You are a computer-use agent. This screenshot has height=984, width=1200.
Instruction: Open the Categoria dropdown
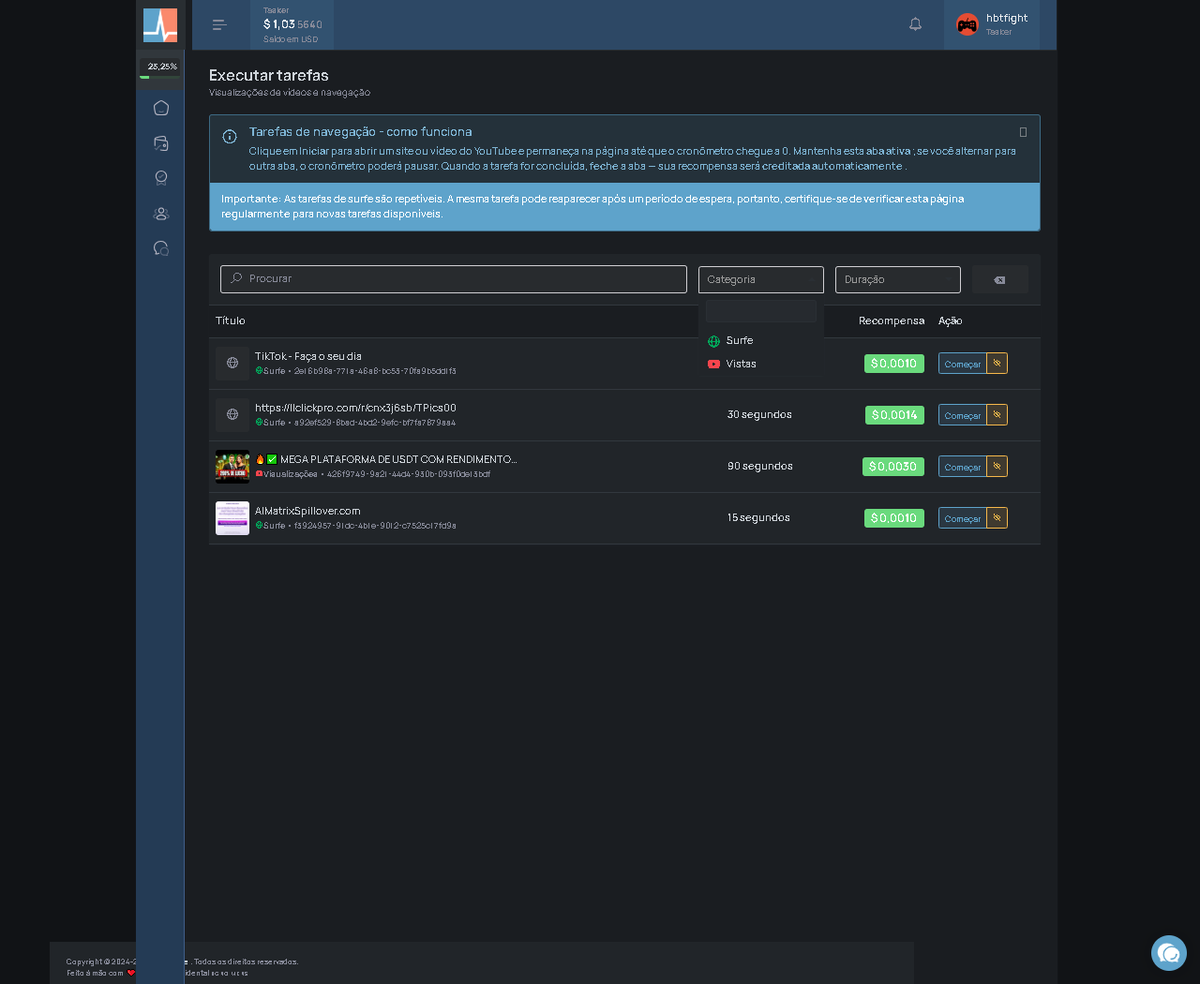(x=761, y=280)
